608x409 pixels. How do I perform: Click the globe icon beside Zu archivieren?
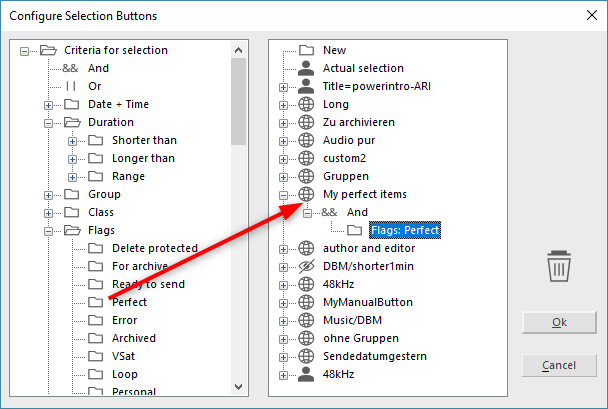(307, 122)
